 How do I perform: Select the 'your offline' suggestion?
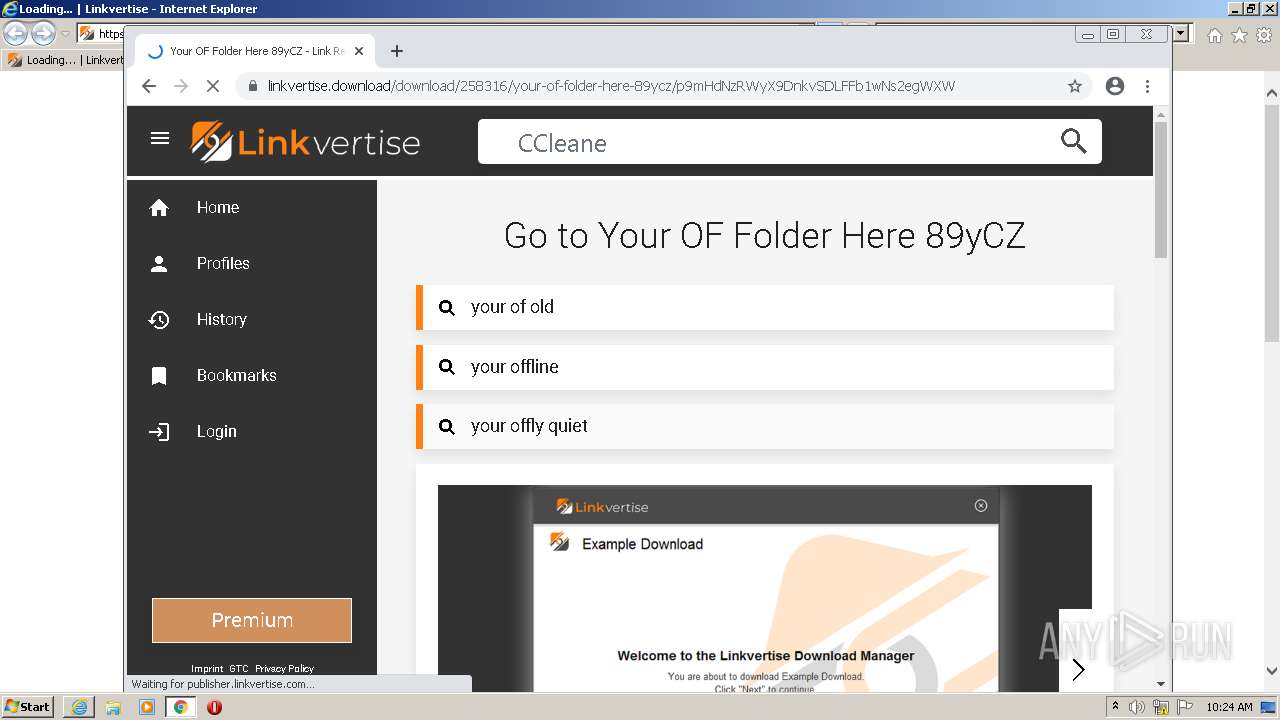coord(765,367)
